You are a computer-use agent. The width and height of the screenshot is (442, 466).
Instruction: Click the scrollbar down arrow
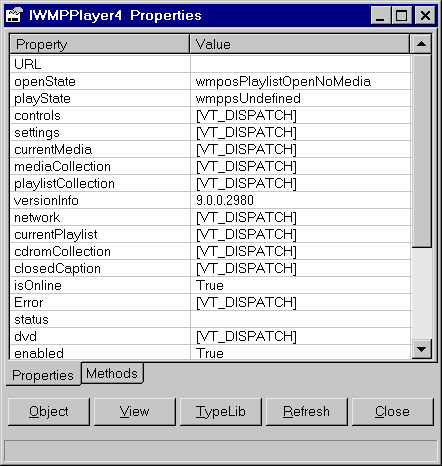(421, 349)
